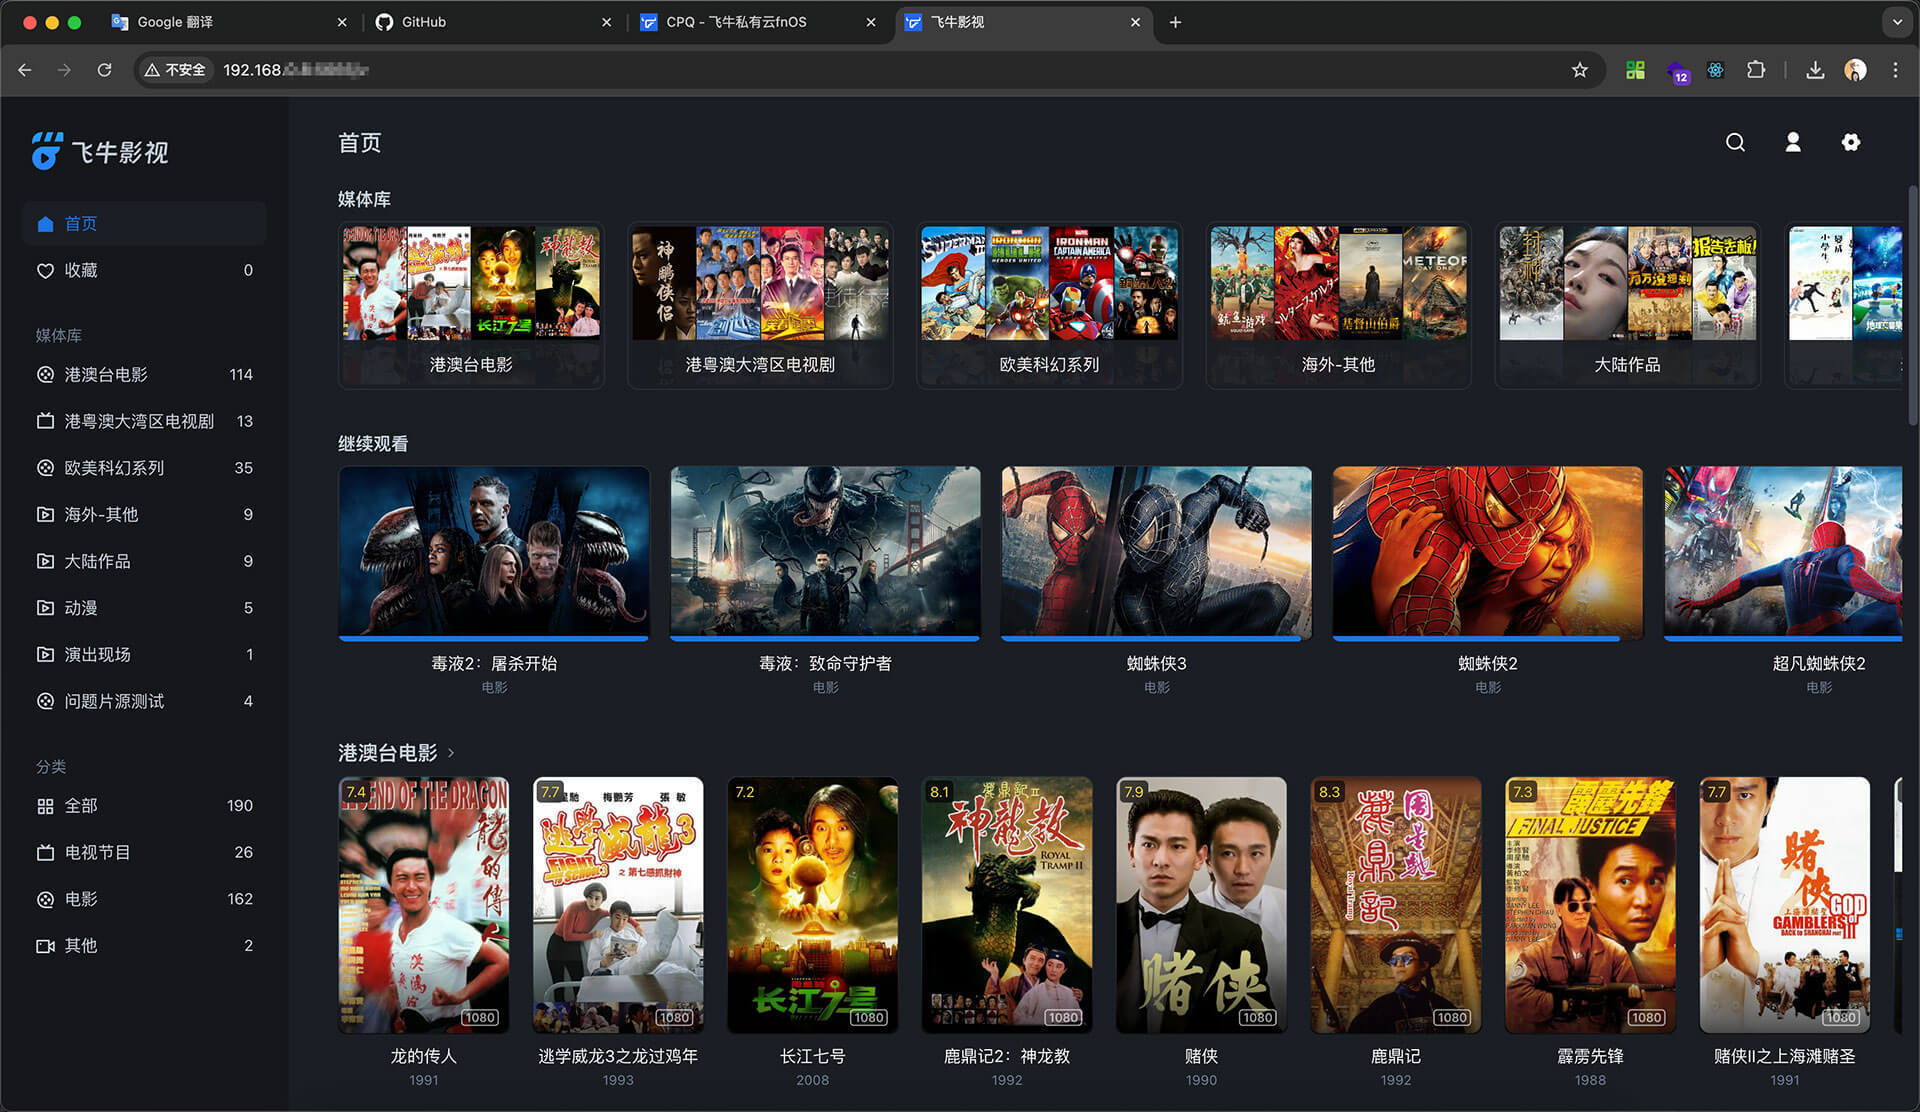
Task: Open 收藏 favorites in sidebar
Action: coord(144,270)
